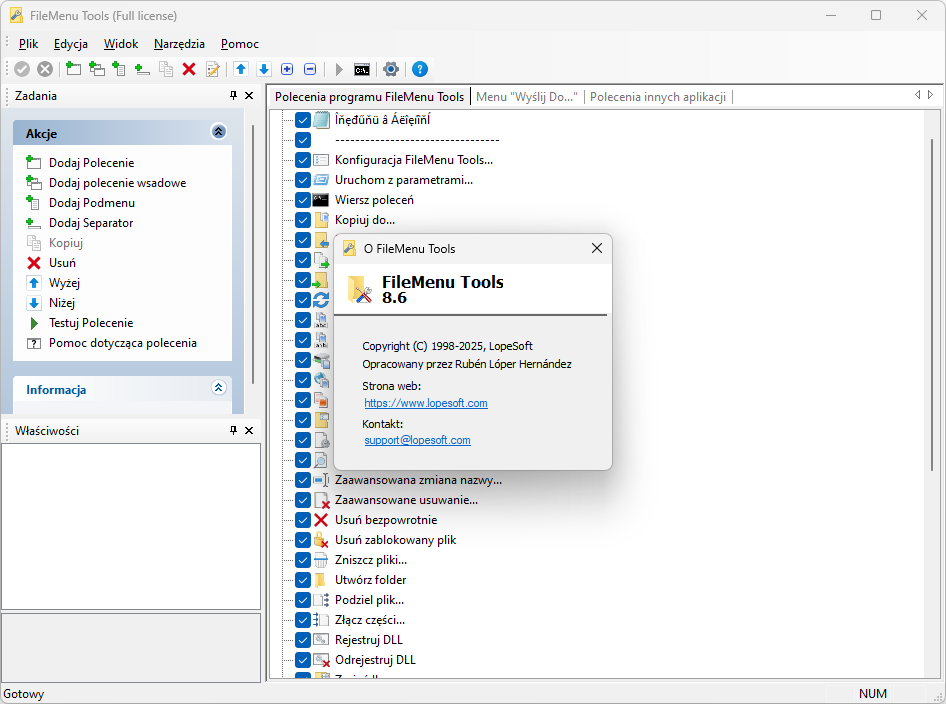Uncheck the Wiersz poleceń checkbox

(x=303, y=200)
